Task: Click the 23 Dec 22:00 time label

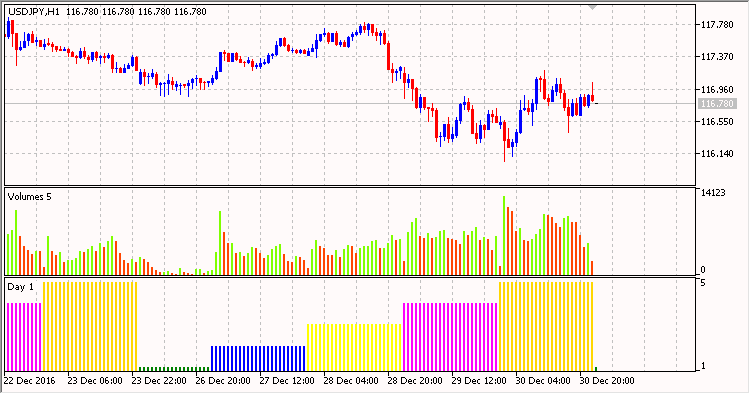Action: click(x=159, y=381)
